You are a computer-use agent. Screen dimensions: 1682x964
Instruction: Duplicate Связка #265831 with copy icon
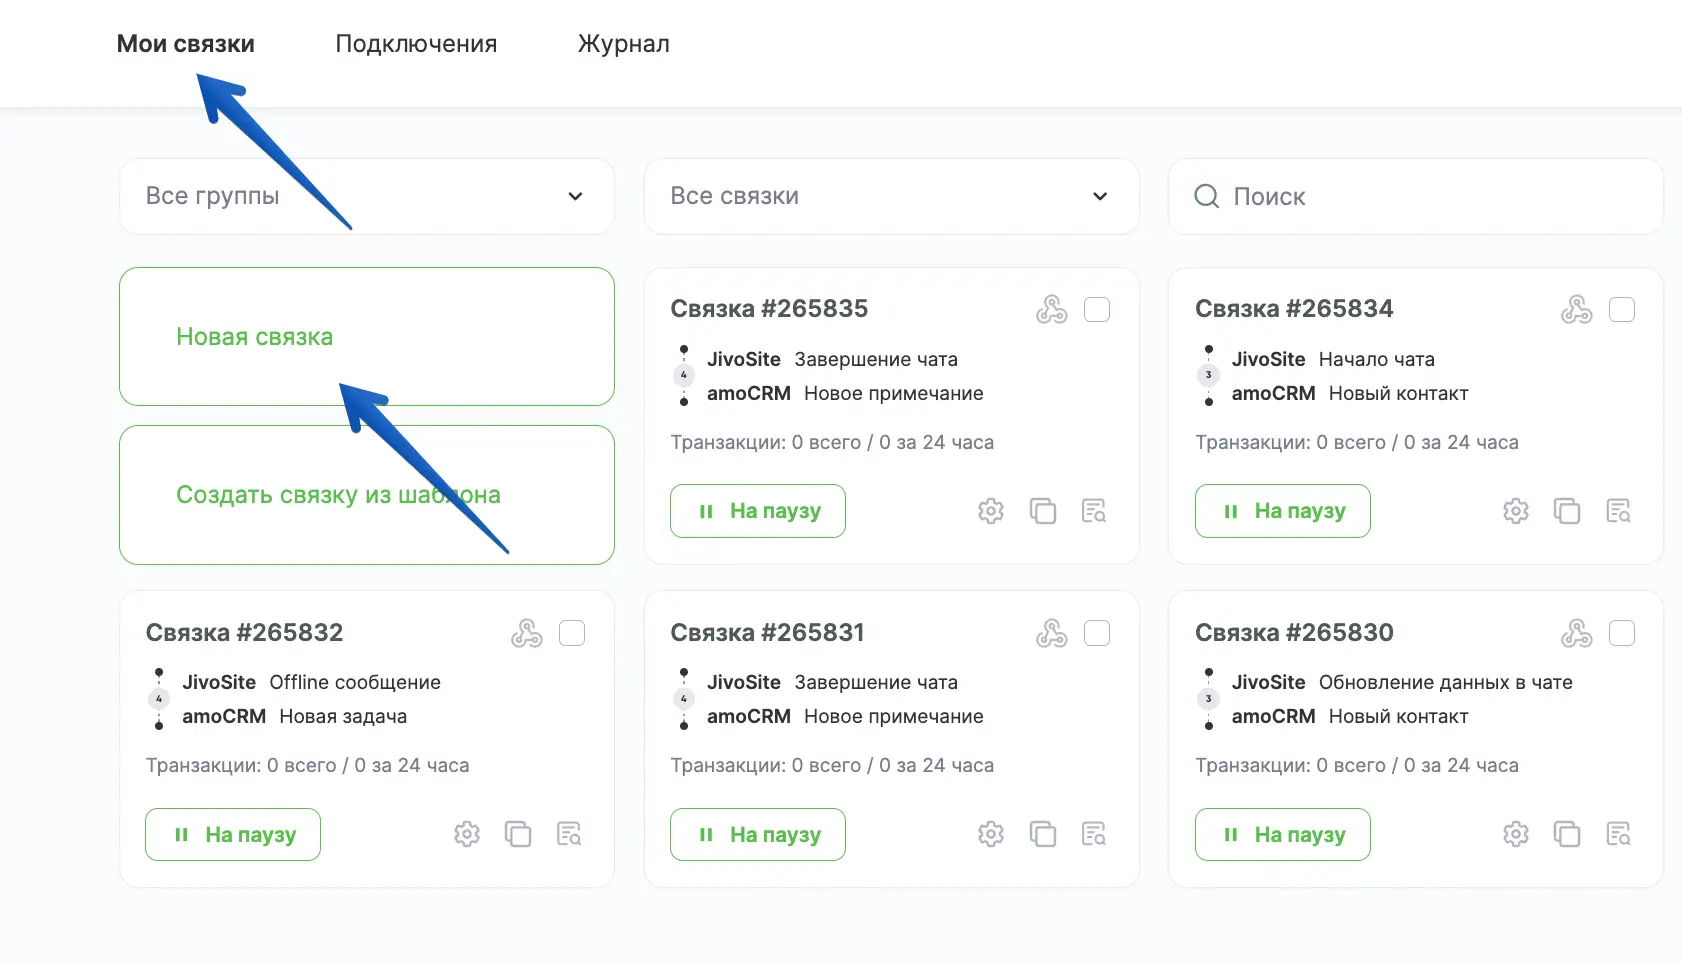[1042, 834]
